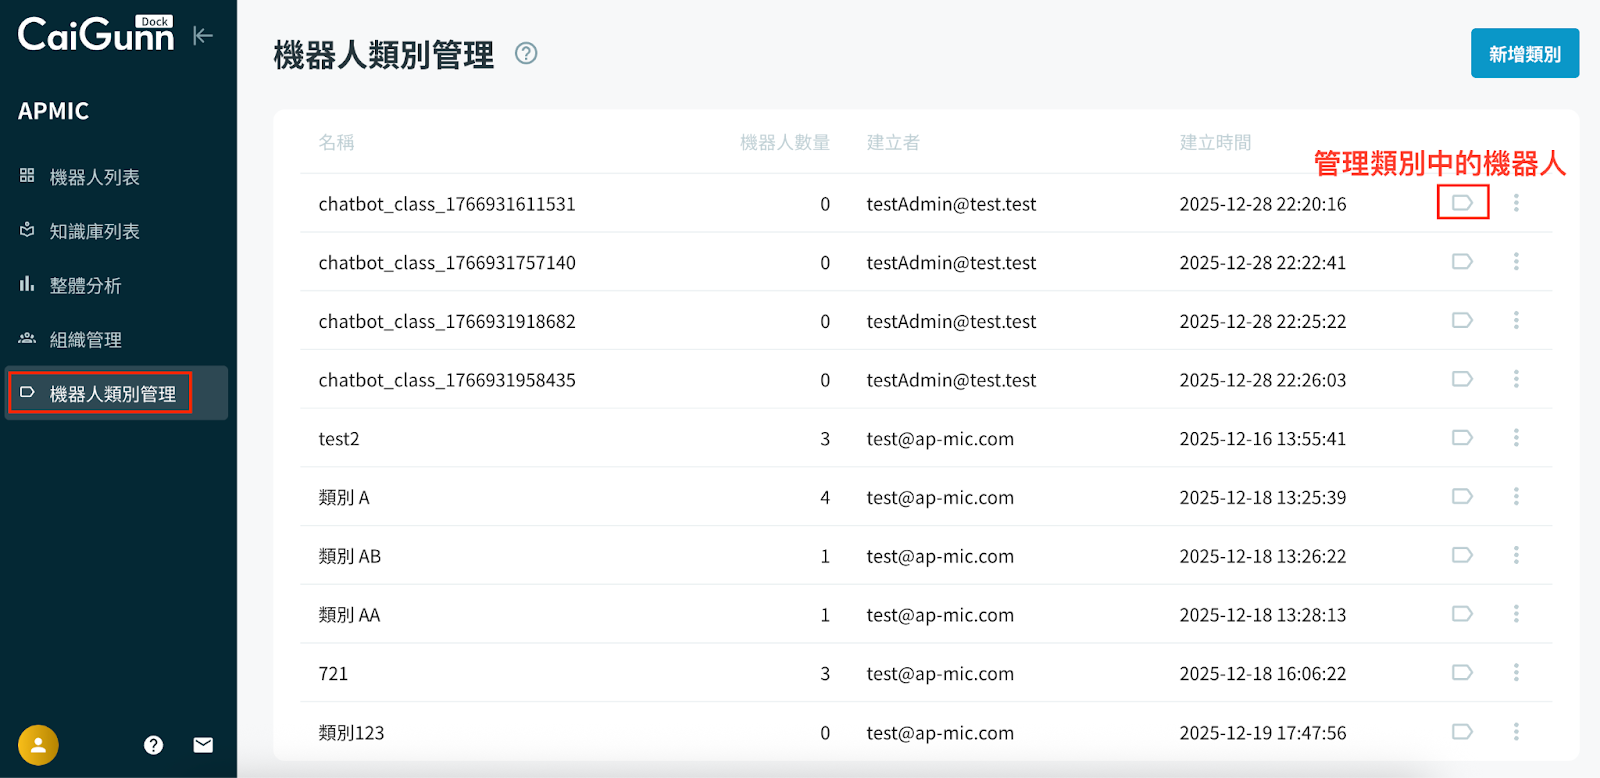Click the tag icon for 類別 A row
This screenshot has width=1600, height=778.
(1462, 497)
